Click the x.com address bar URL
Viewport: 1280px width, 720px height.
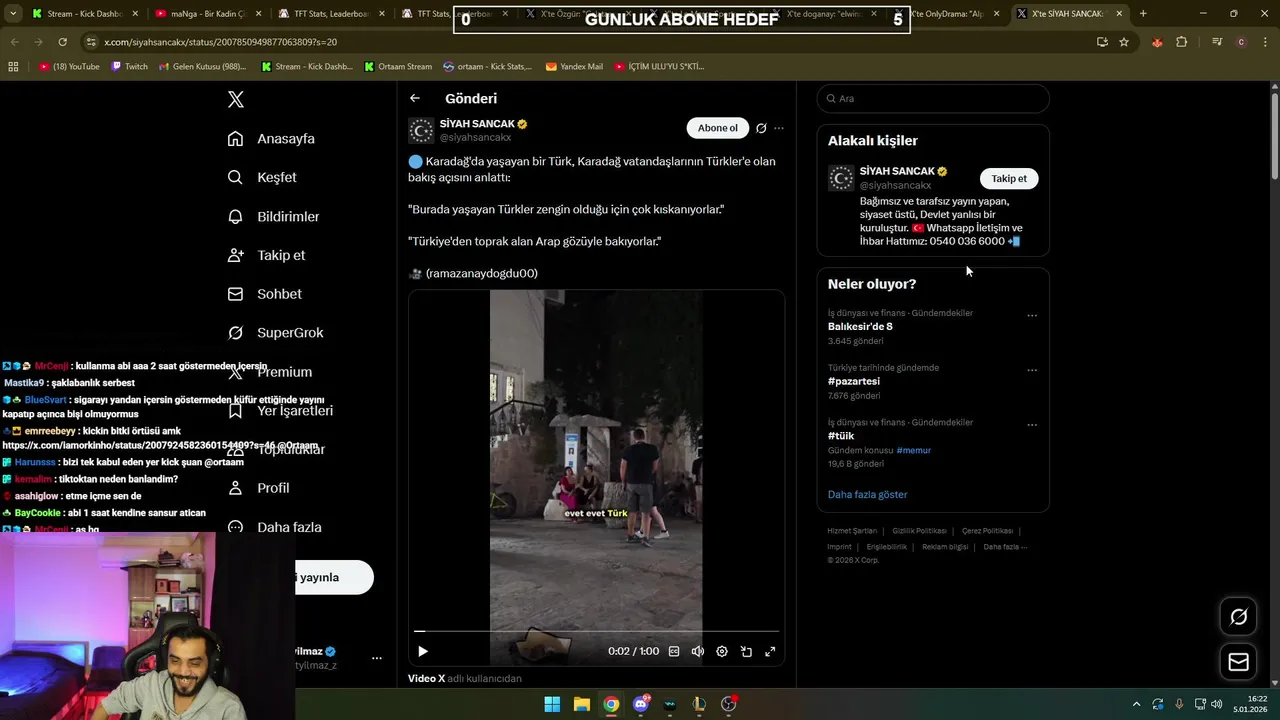tap(221, 42)
